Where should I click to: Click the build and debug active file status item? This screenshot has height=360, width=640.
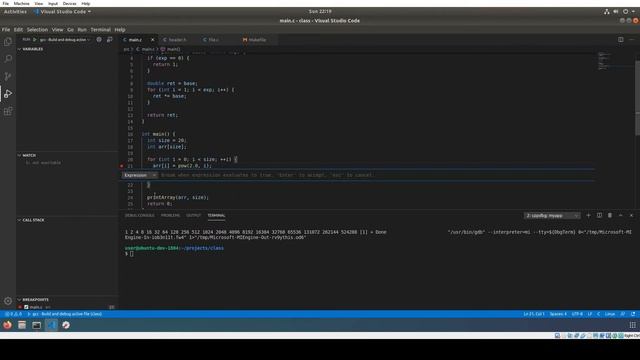[64, 314]
